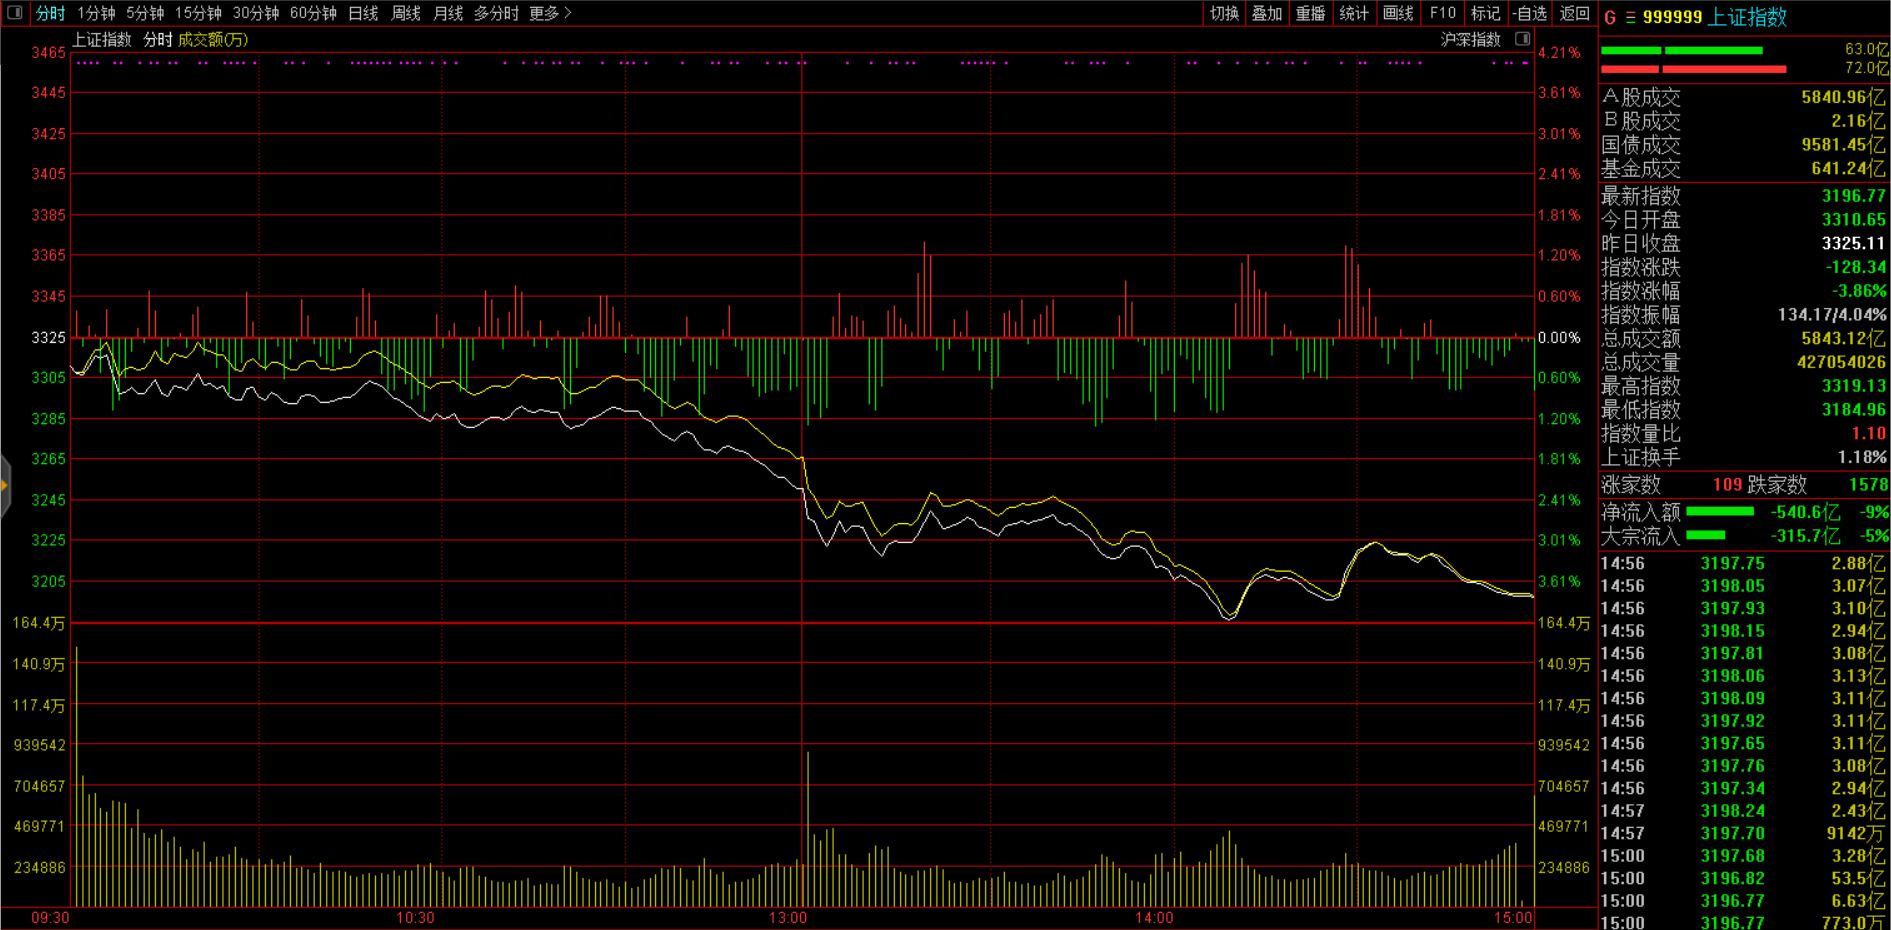Click the 15:00 tick showing 53.5亿
This screenshot has width=1891, height=930.
click(1744, 878)
